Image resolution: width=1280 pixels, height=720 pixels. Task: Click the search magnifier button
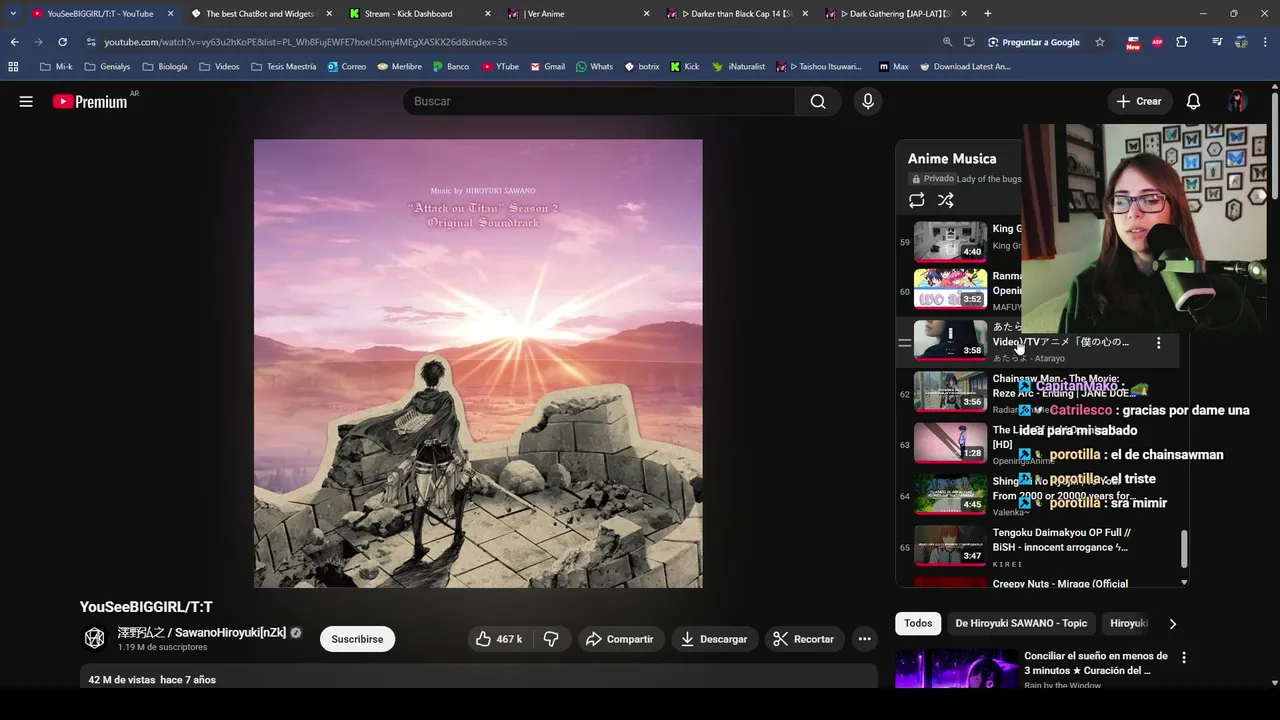pos(818,101)
